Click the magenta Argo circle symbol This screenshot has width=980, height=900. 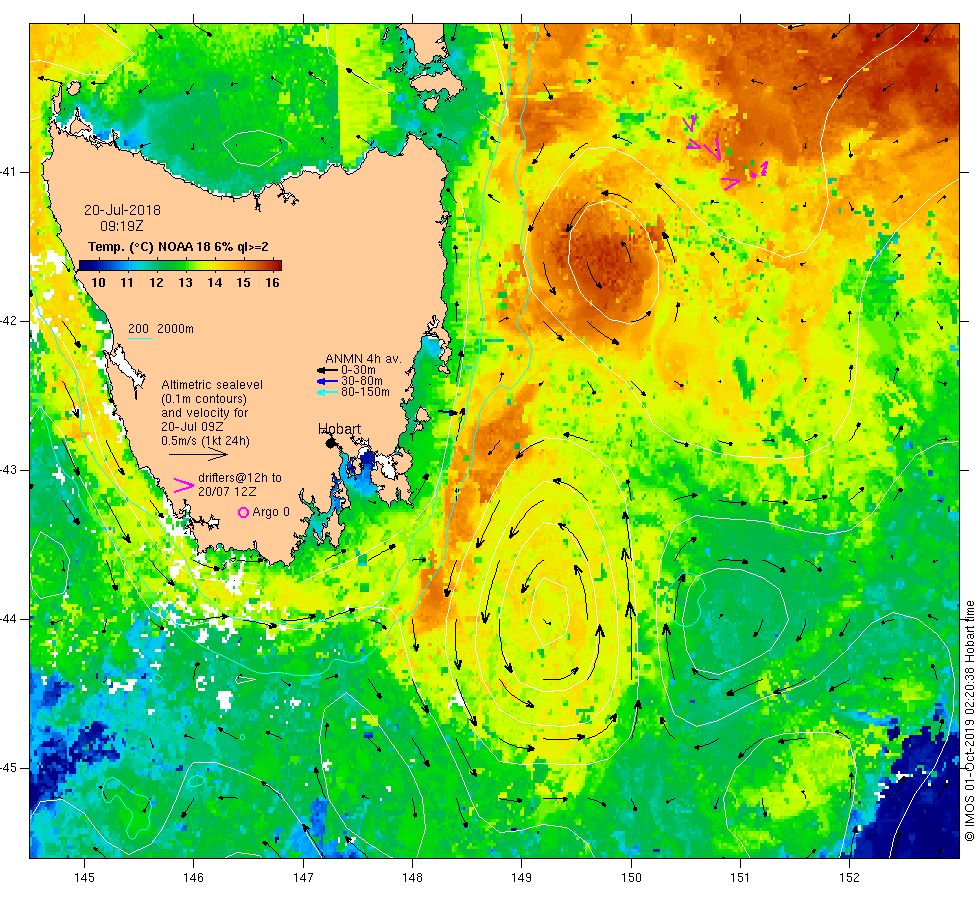click(x=244, y=512)
